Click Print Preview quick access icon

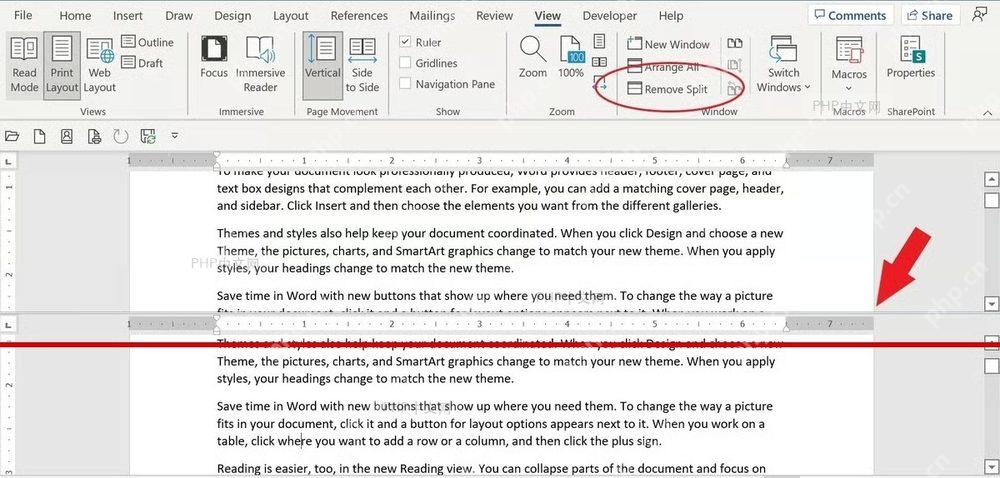coord(94,136)
